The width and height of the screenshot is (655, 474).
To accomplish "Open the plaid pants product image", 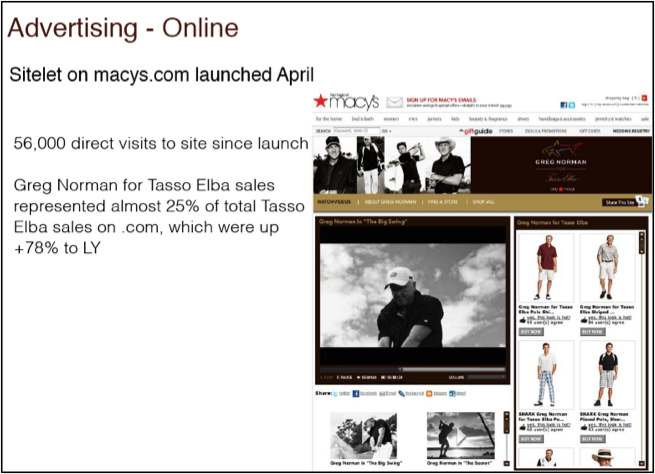I will 546,375.
